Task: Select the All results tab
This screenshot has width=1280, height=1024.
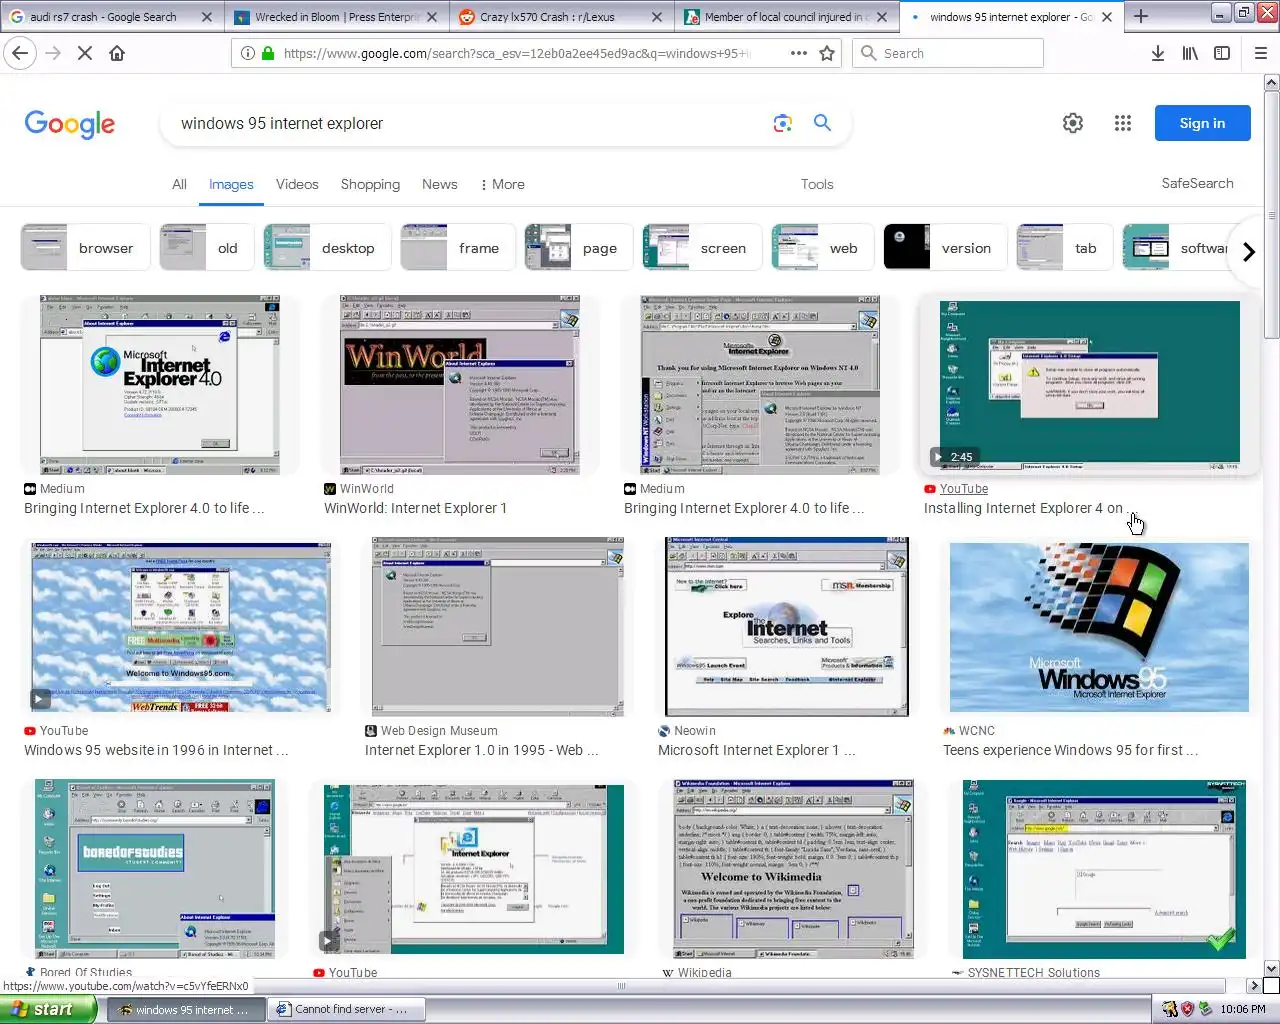Action: (x=179, y=184)
